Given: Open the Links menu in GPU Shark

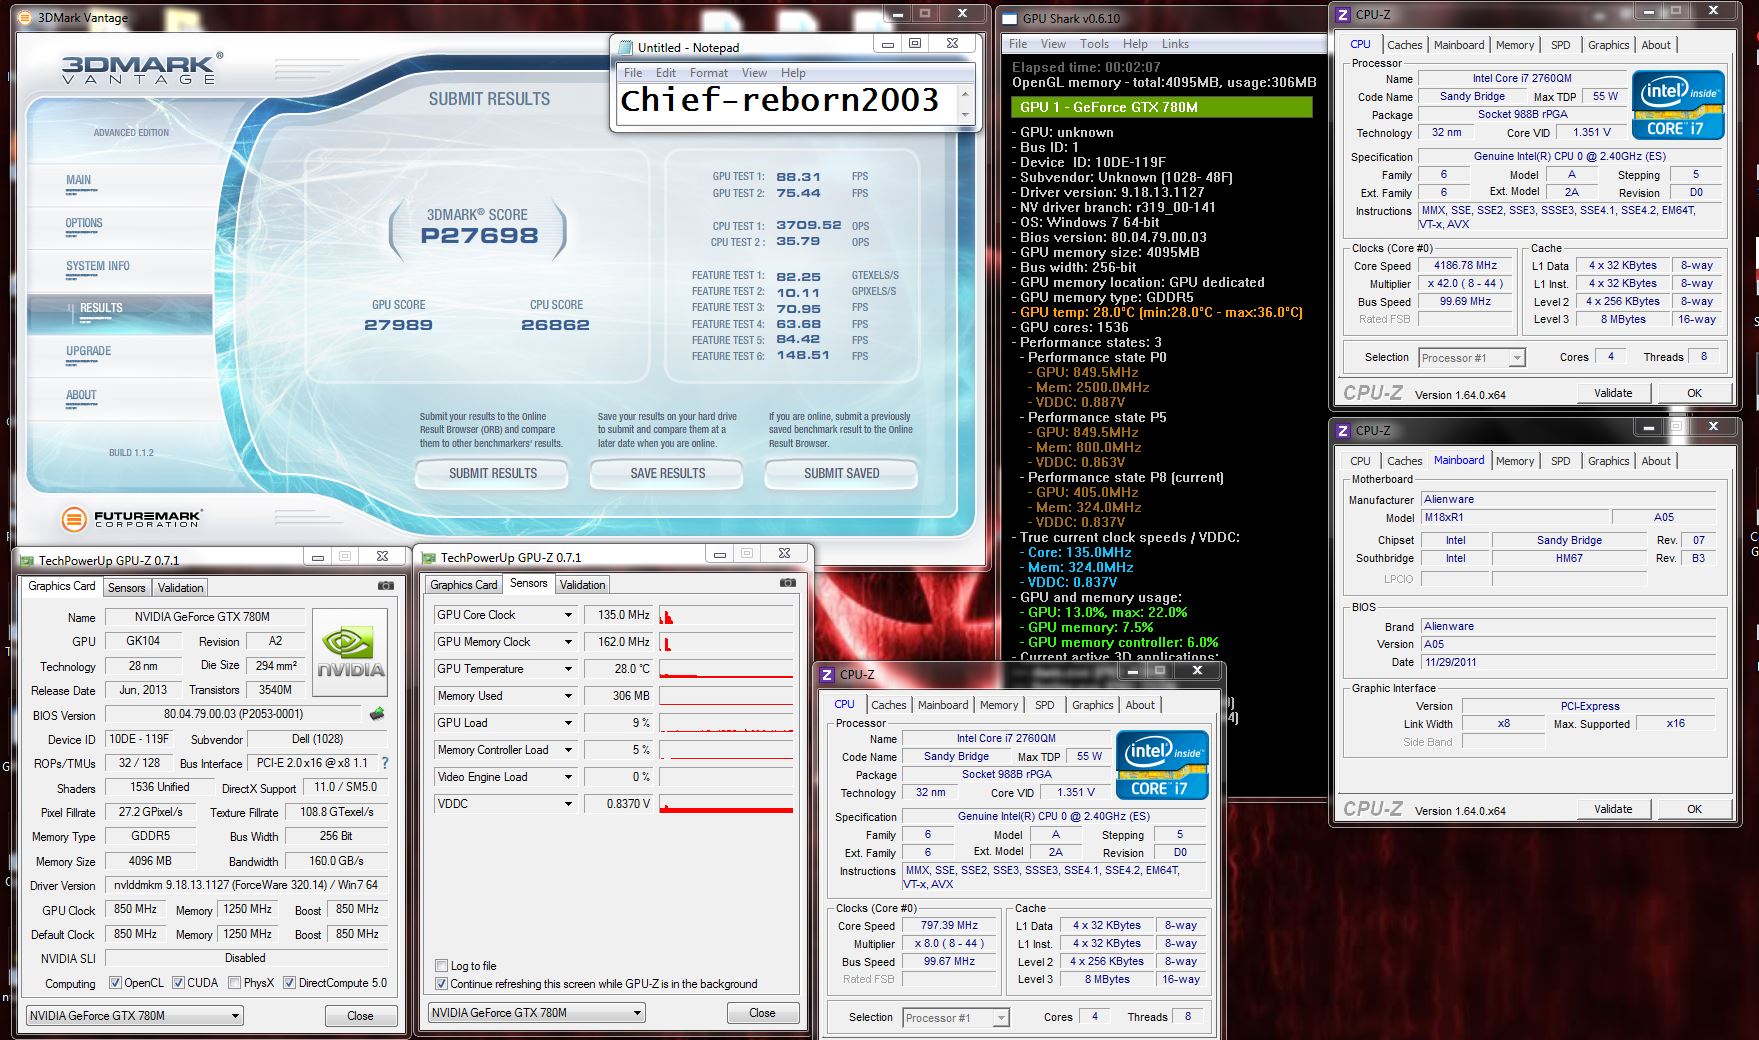Looking at the screenshot, I should click(x=1175, y=44).
